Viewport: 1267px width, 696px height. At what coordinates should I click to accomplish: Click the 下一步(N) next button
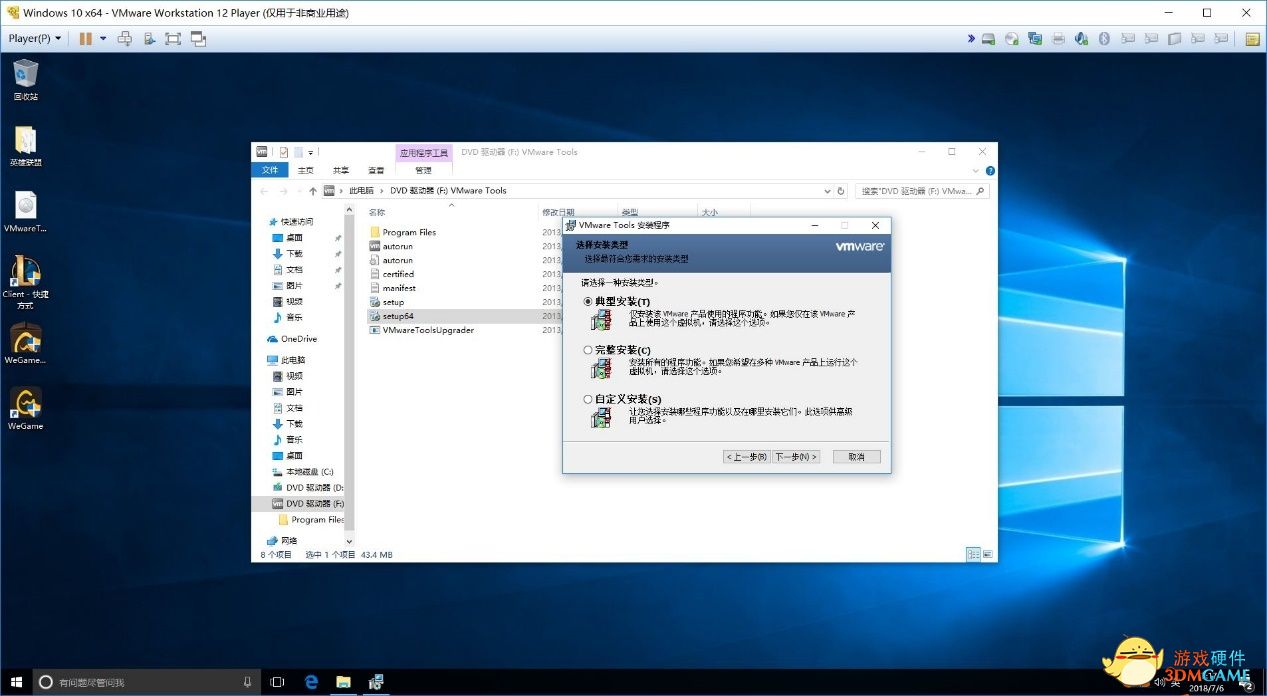(796, 457)
